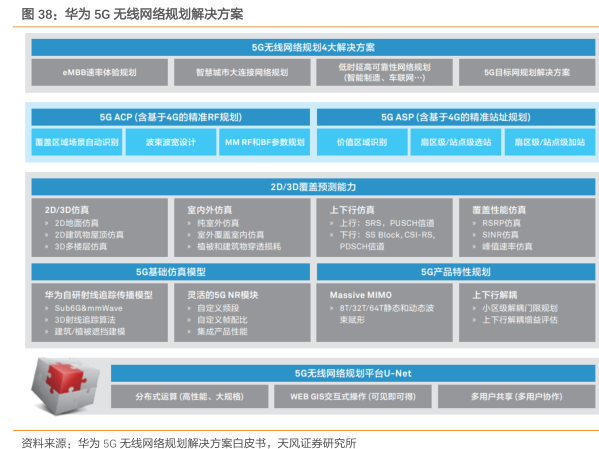Click the '价值区域识别' tile
Image resolution: width=599 pixels, height=449 pixels.
click(362, 142)
